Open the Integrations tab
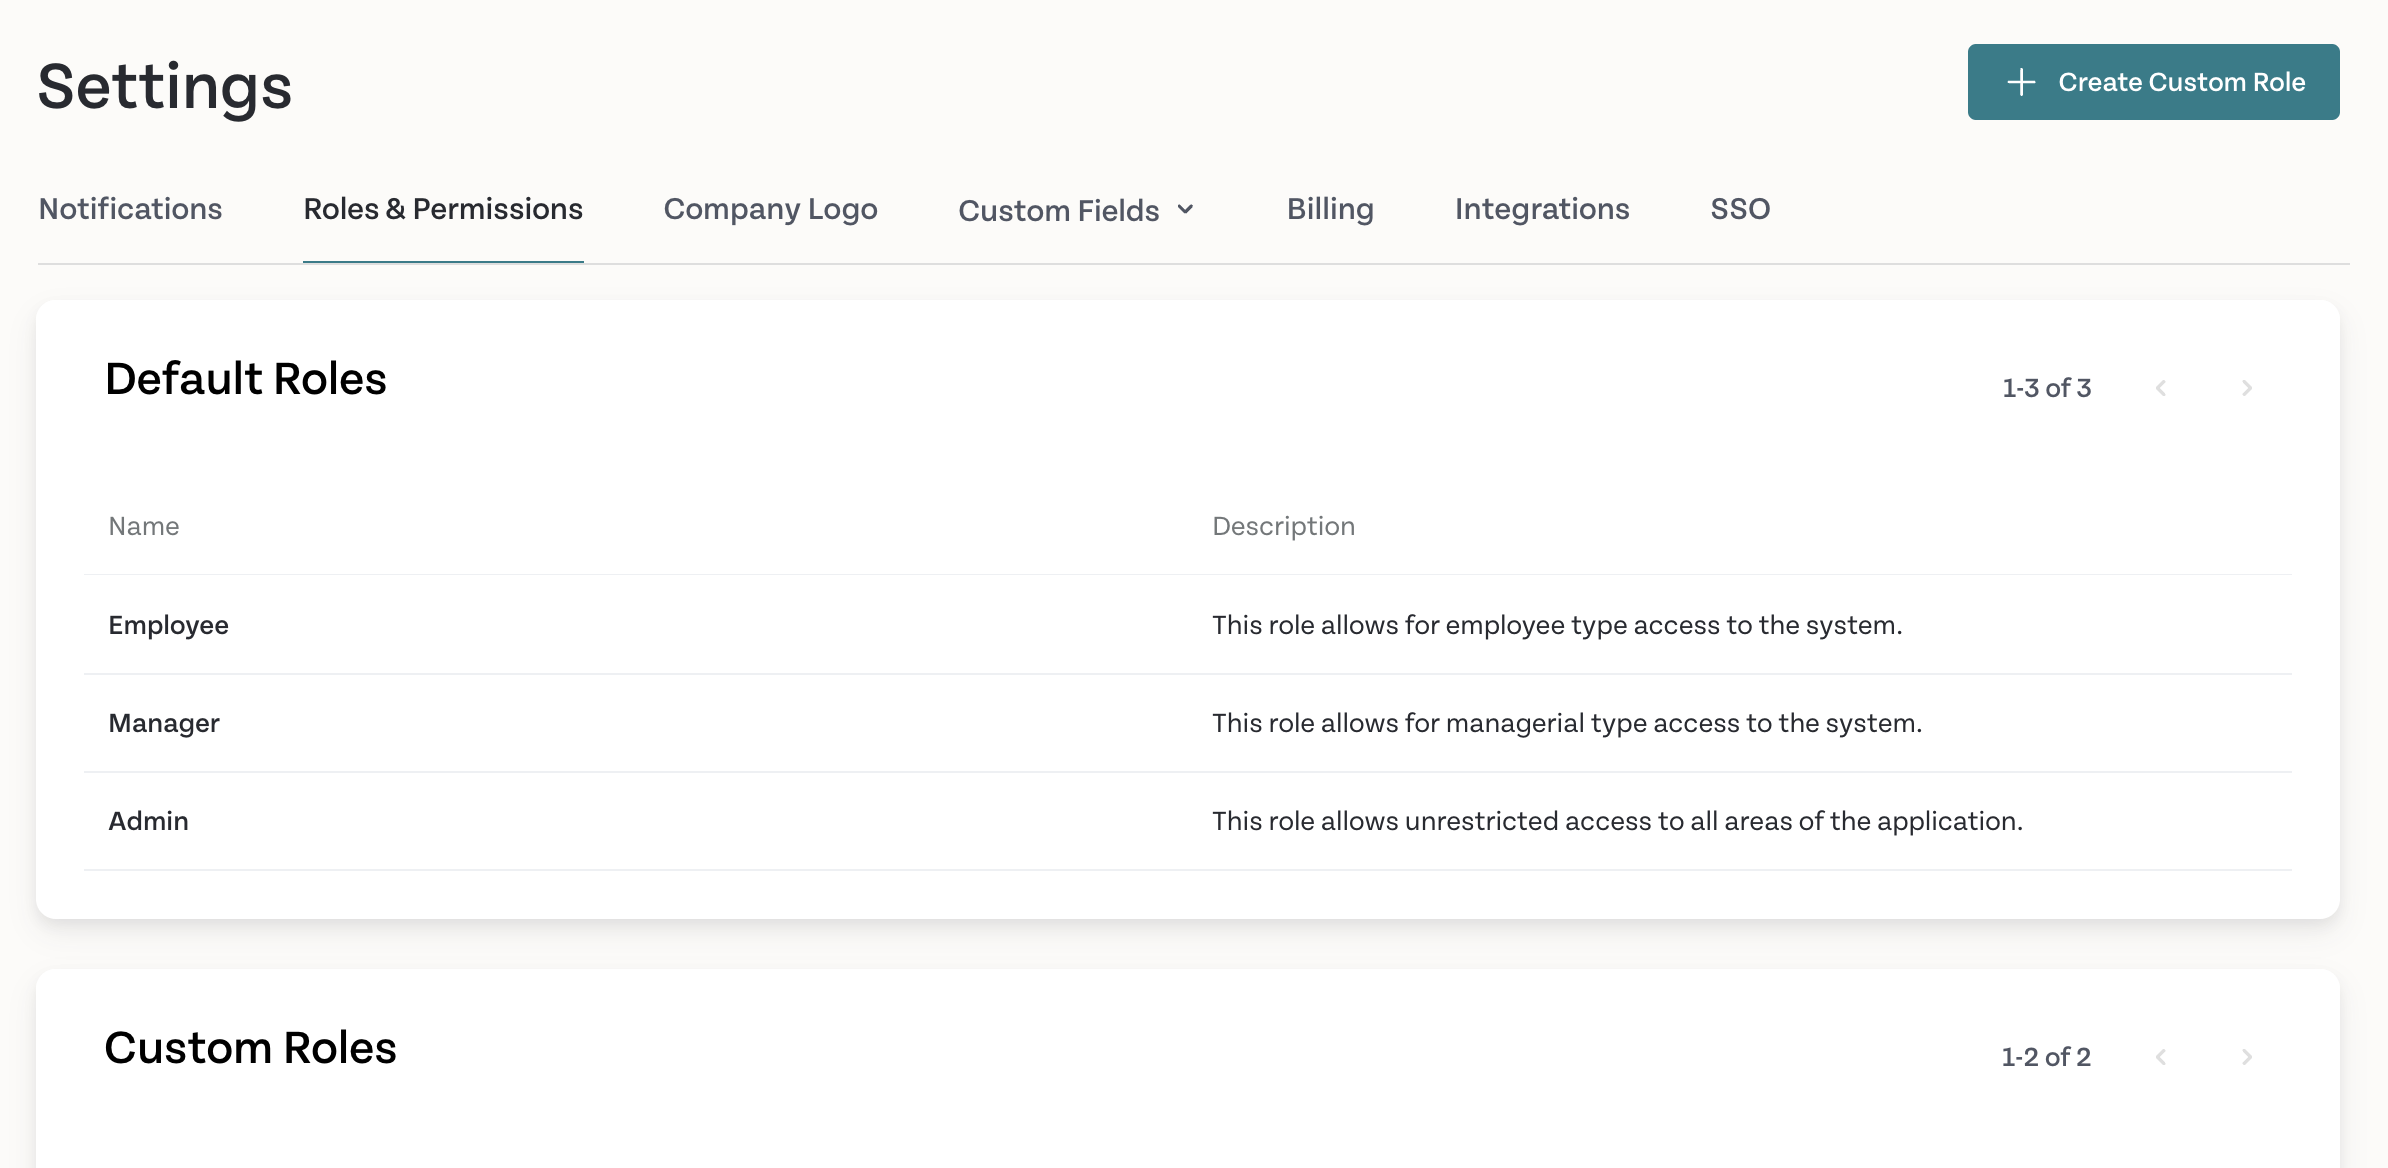Image resolution: width=2388 pixels, height=1168 pixels. pos(1542,209)
